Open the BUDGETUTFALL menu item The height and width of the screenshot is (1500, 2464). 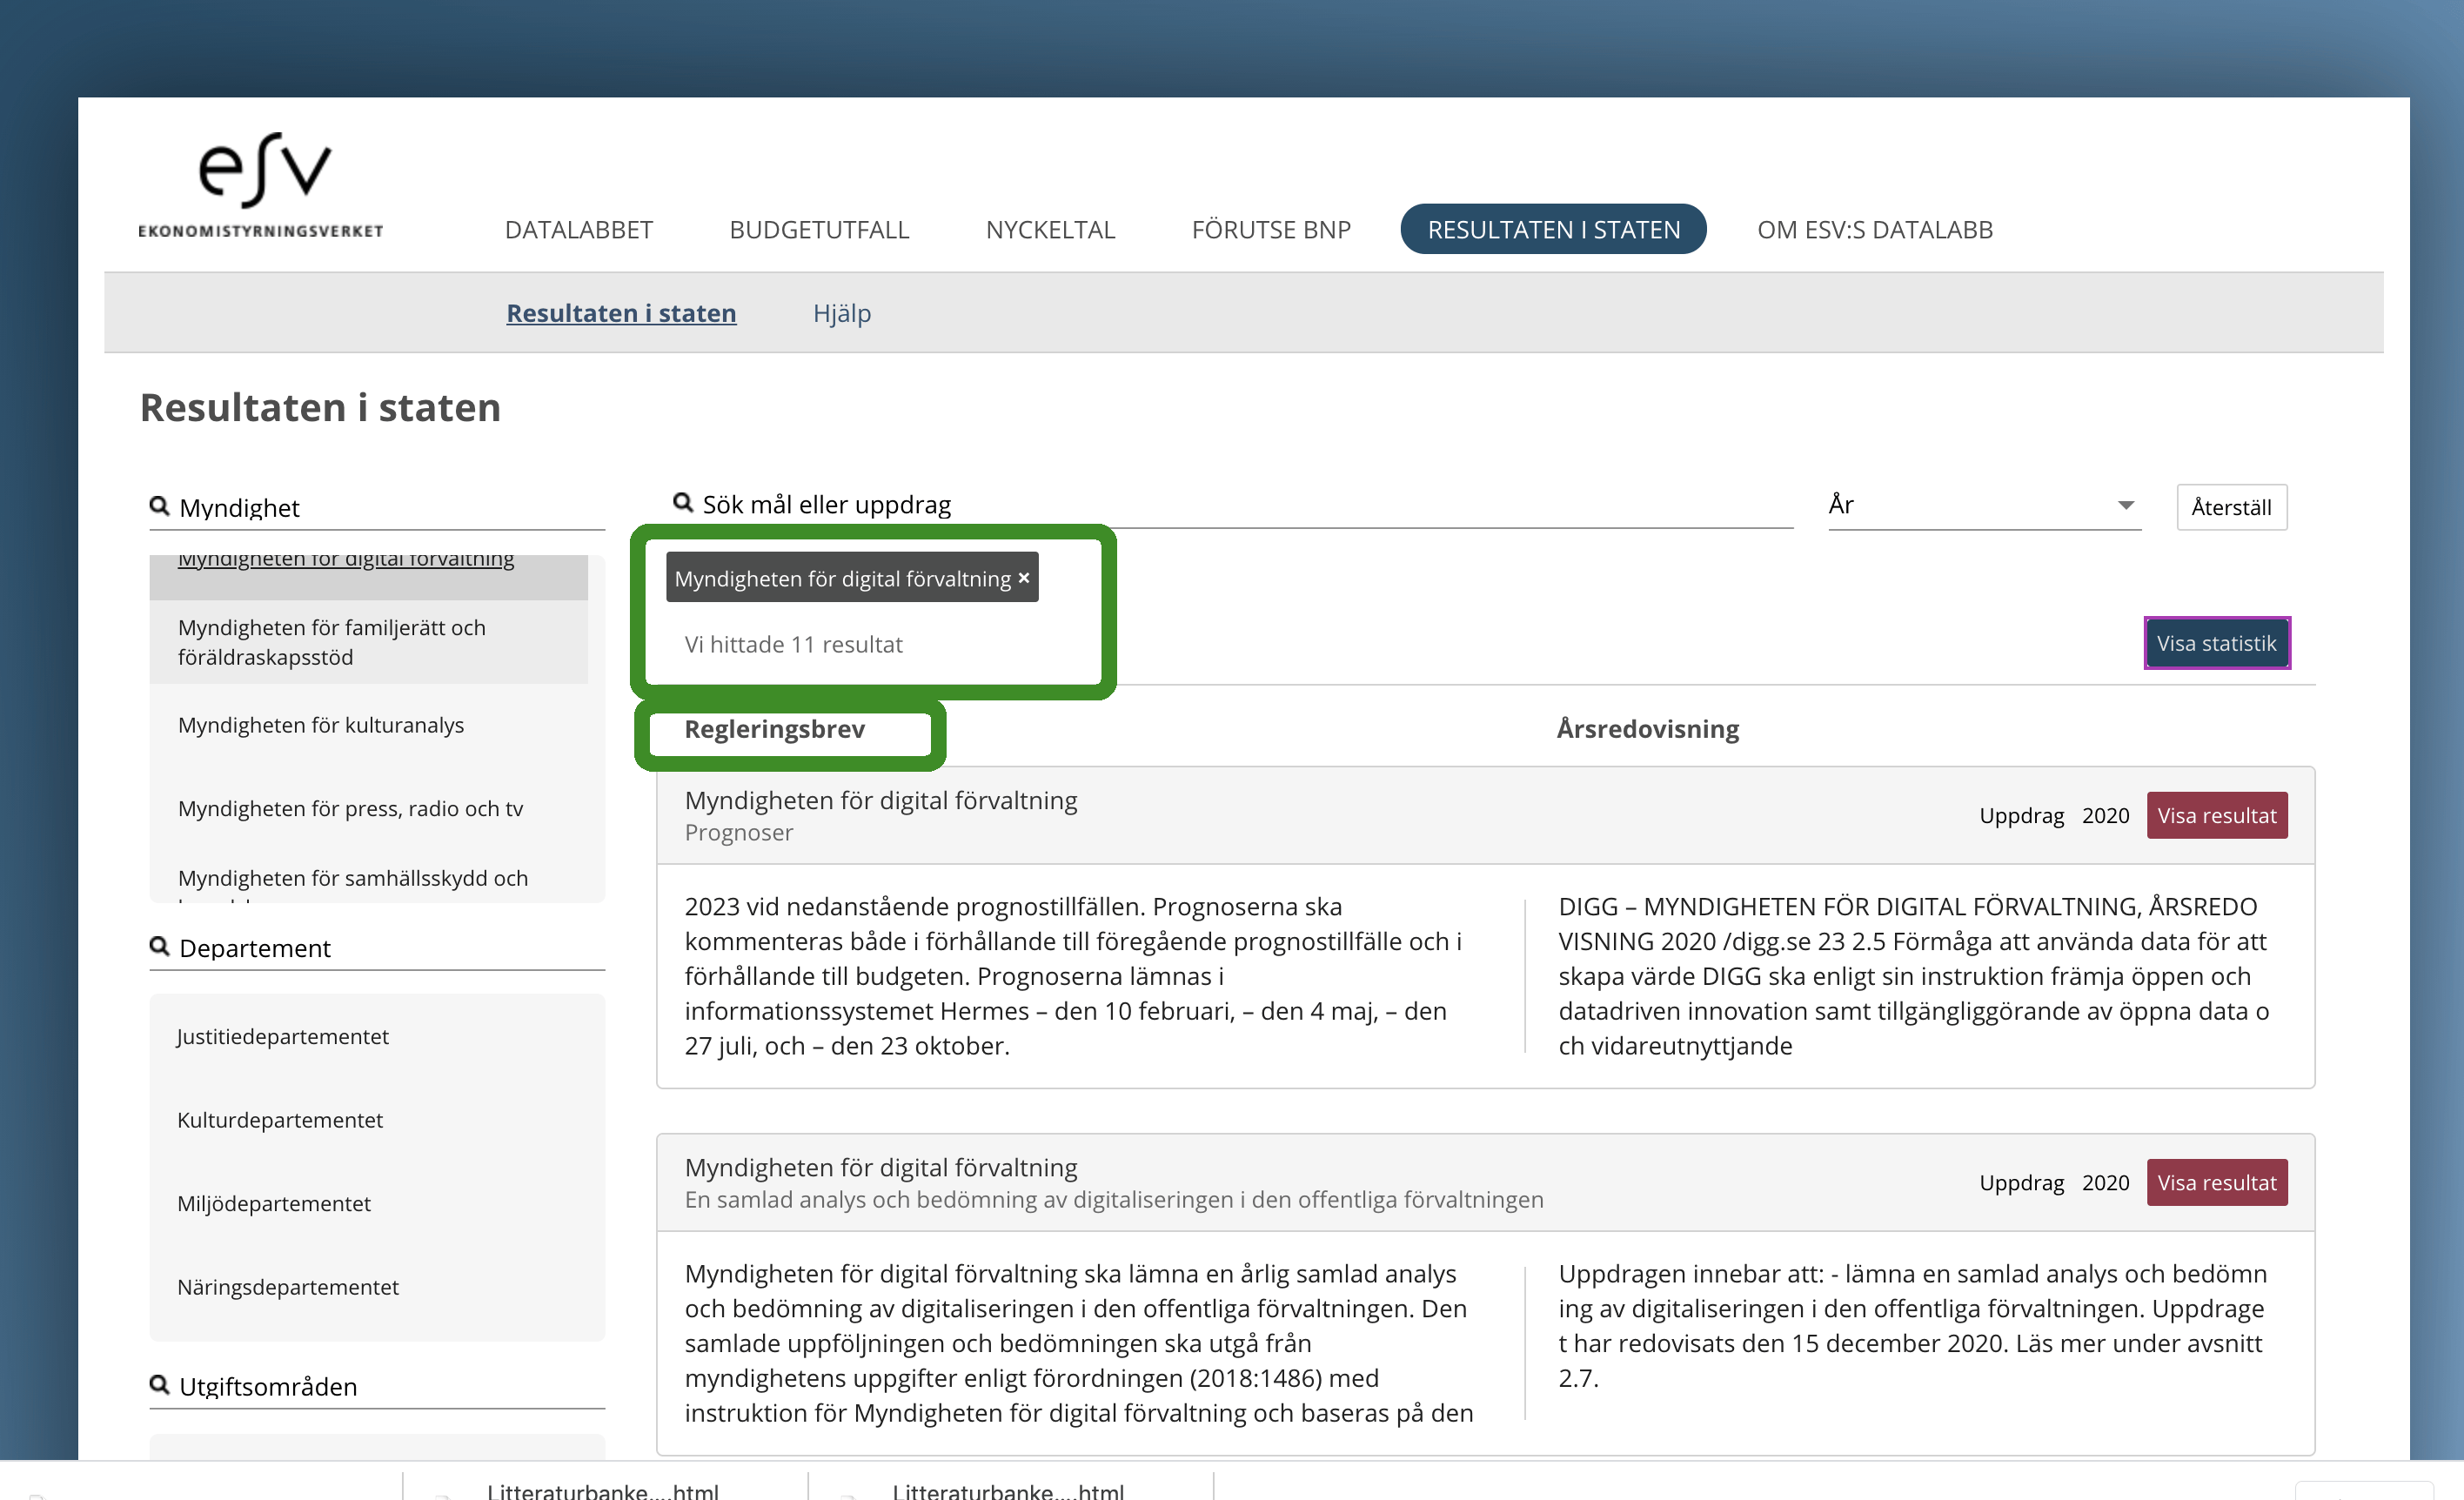tap(819, 230)
